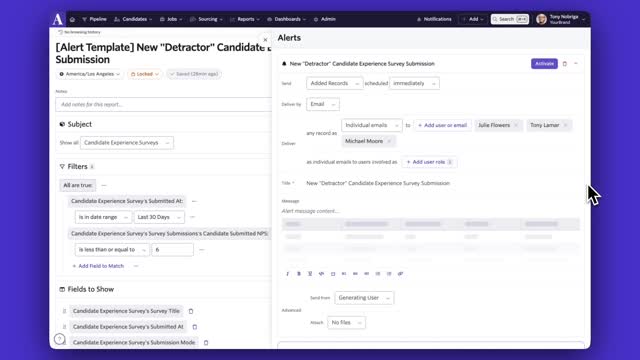Viewport: 640px width, 360px height.
Task: Change the immediately schedule dropdown
Action: click(x=414, y=83)
